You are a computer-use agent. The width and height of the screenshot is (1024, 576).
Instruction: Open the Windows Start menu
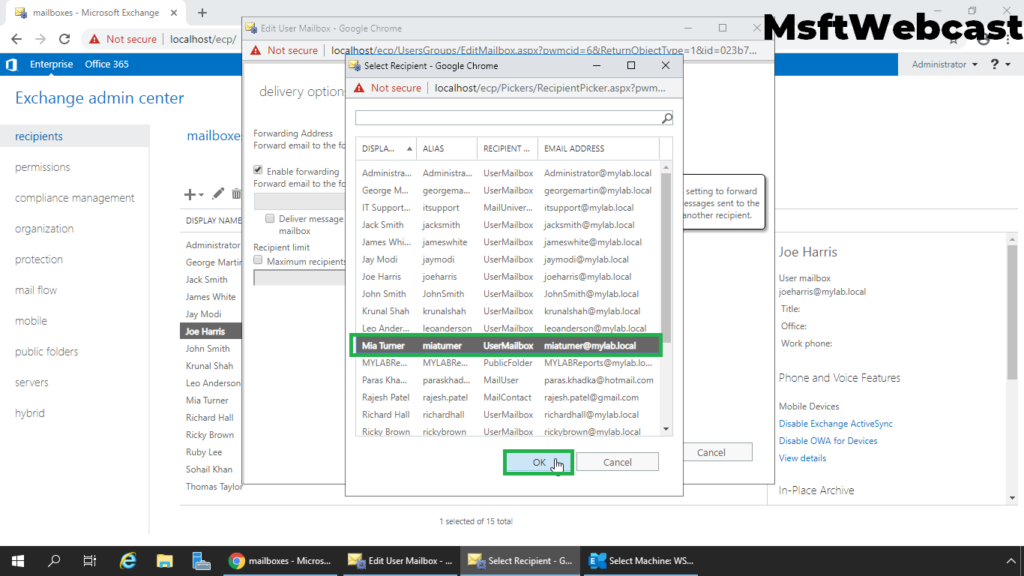click(x=18, y=561)
